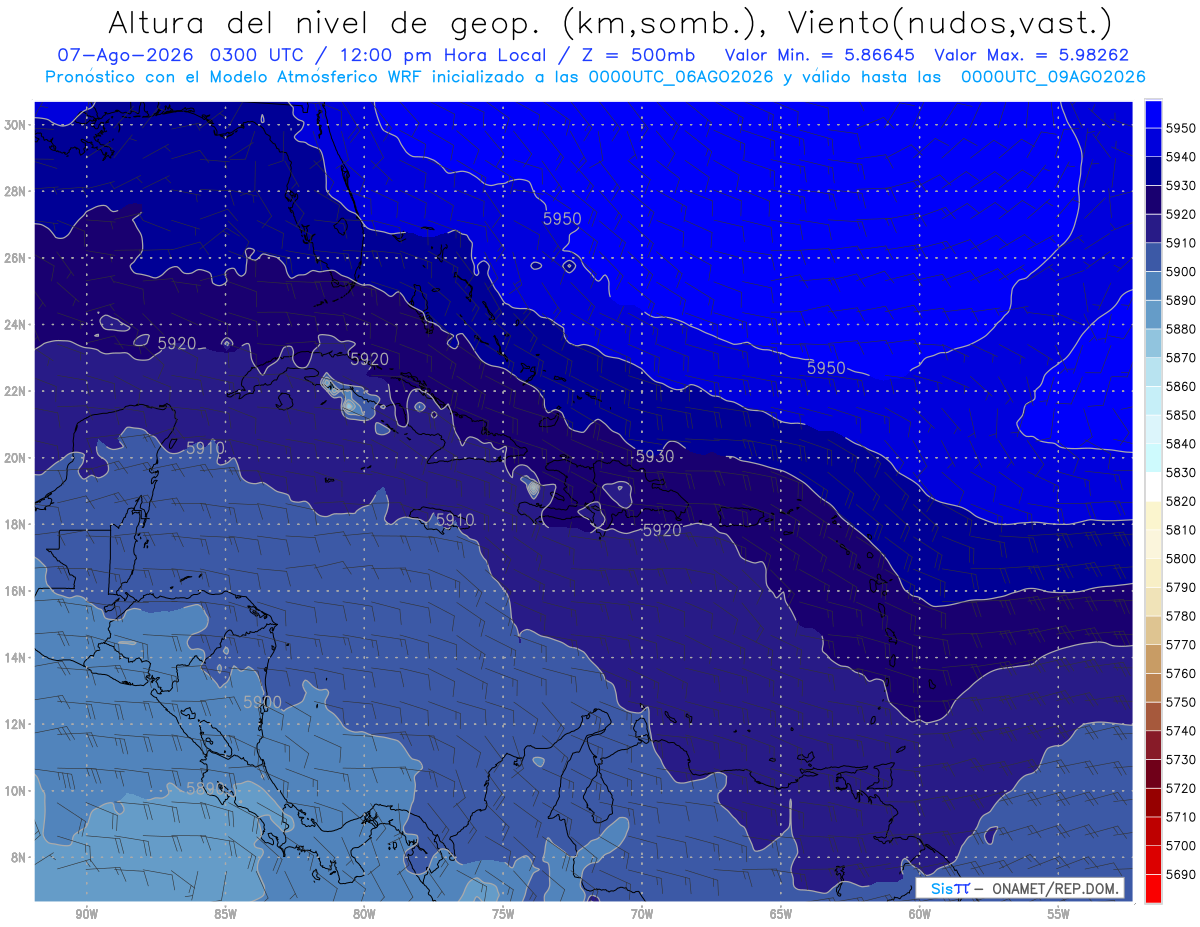The width and height of the screenshot is (1200, 927).
Task: Click the '65W' longitude axis label
Action: (781, 914)
